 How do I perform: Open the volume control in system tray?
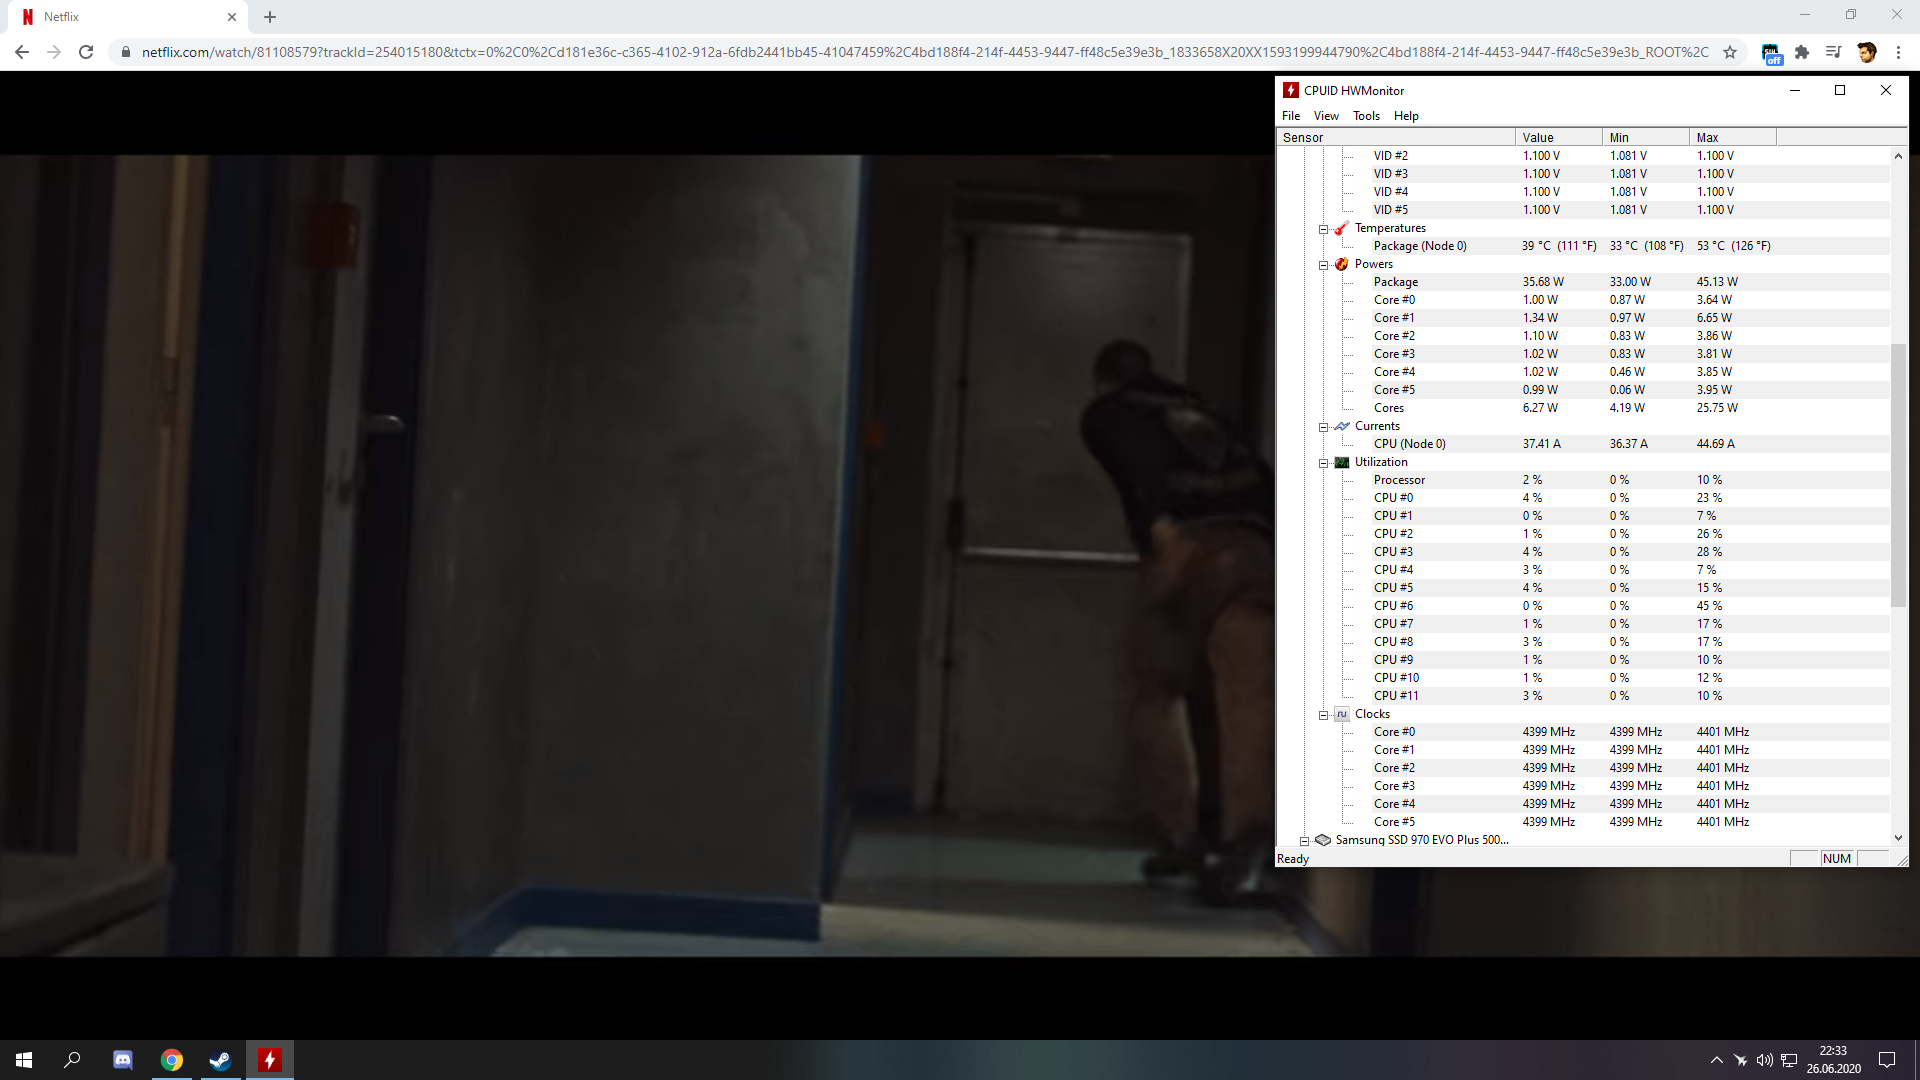click(x=1764, y=1060)
